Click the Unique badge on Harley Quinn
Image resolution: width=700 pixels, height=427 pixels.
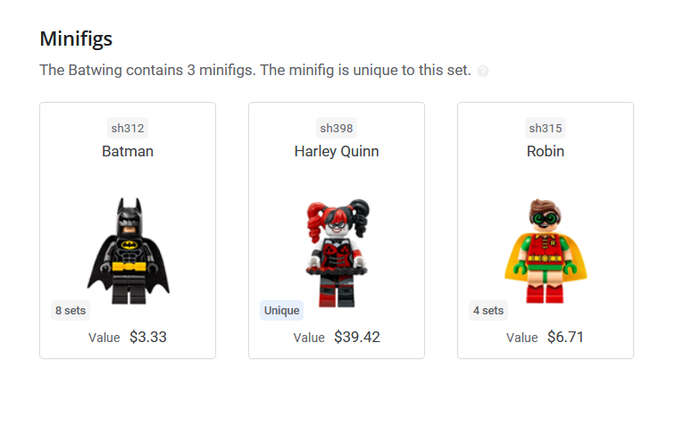click(x=282, y=310)
